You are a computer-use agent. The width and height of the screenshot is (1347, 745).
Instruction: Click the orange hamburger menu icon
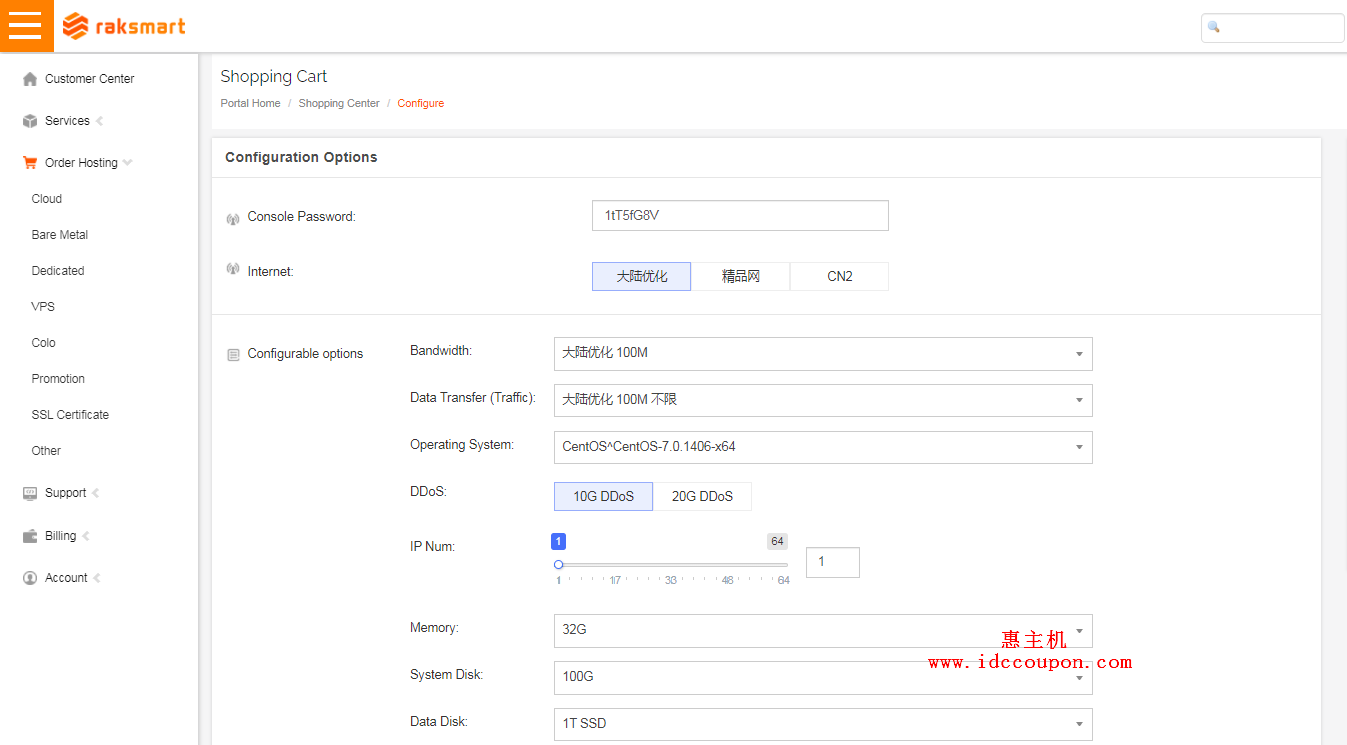click(x=26, y=26)
